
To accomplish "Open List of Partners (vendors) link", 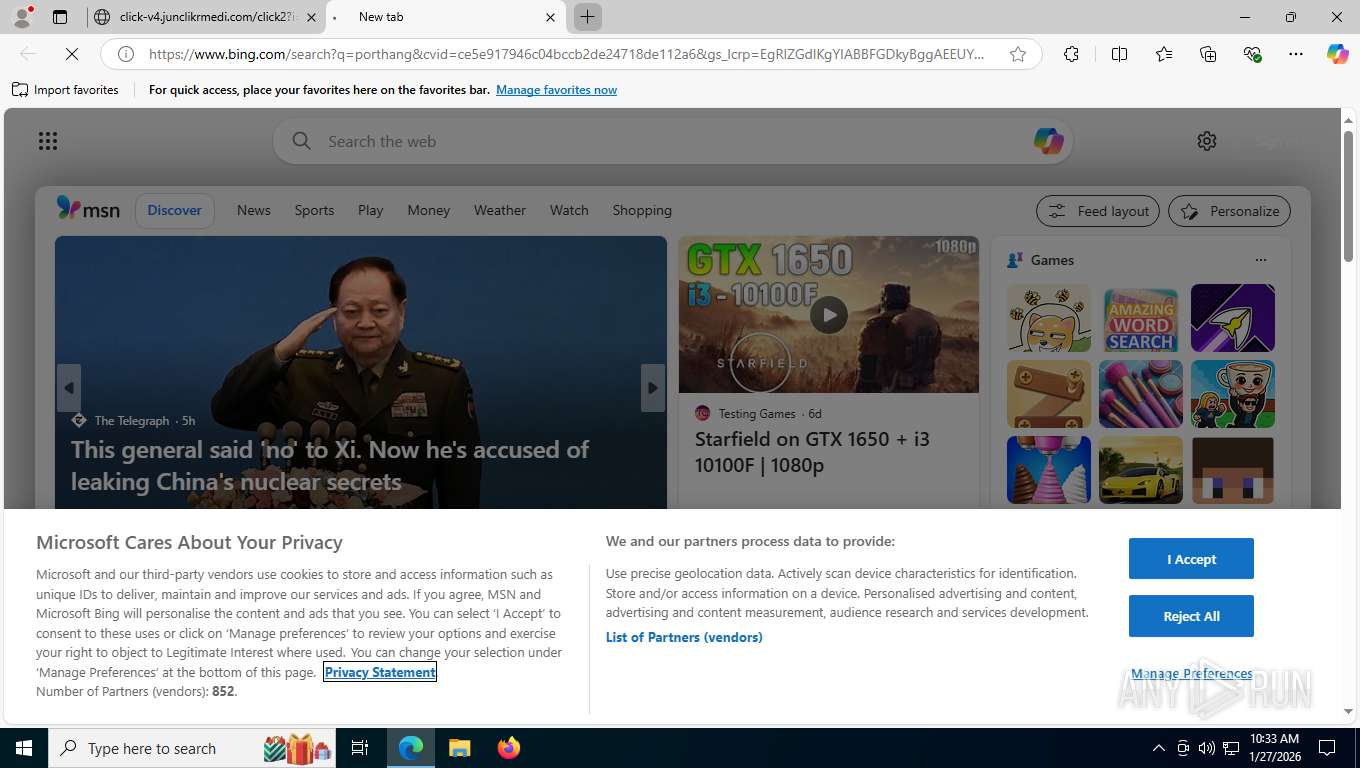I will point(684,637).
